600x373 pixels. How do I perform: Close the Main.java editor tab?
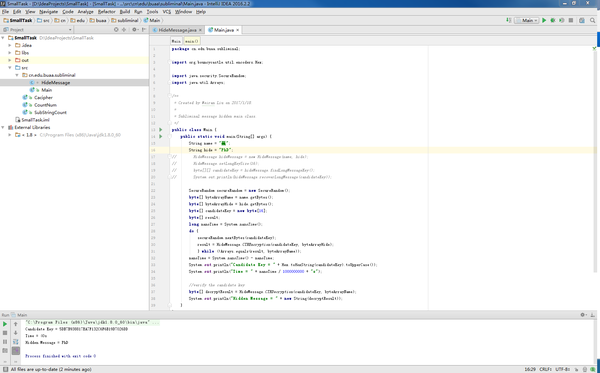tap(238, 30)
